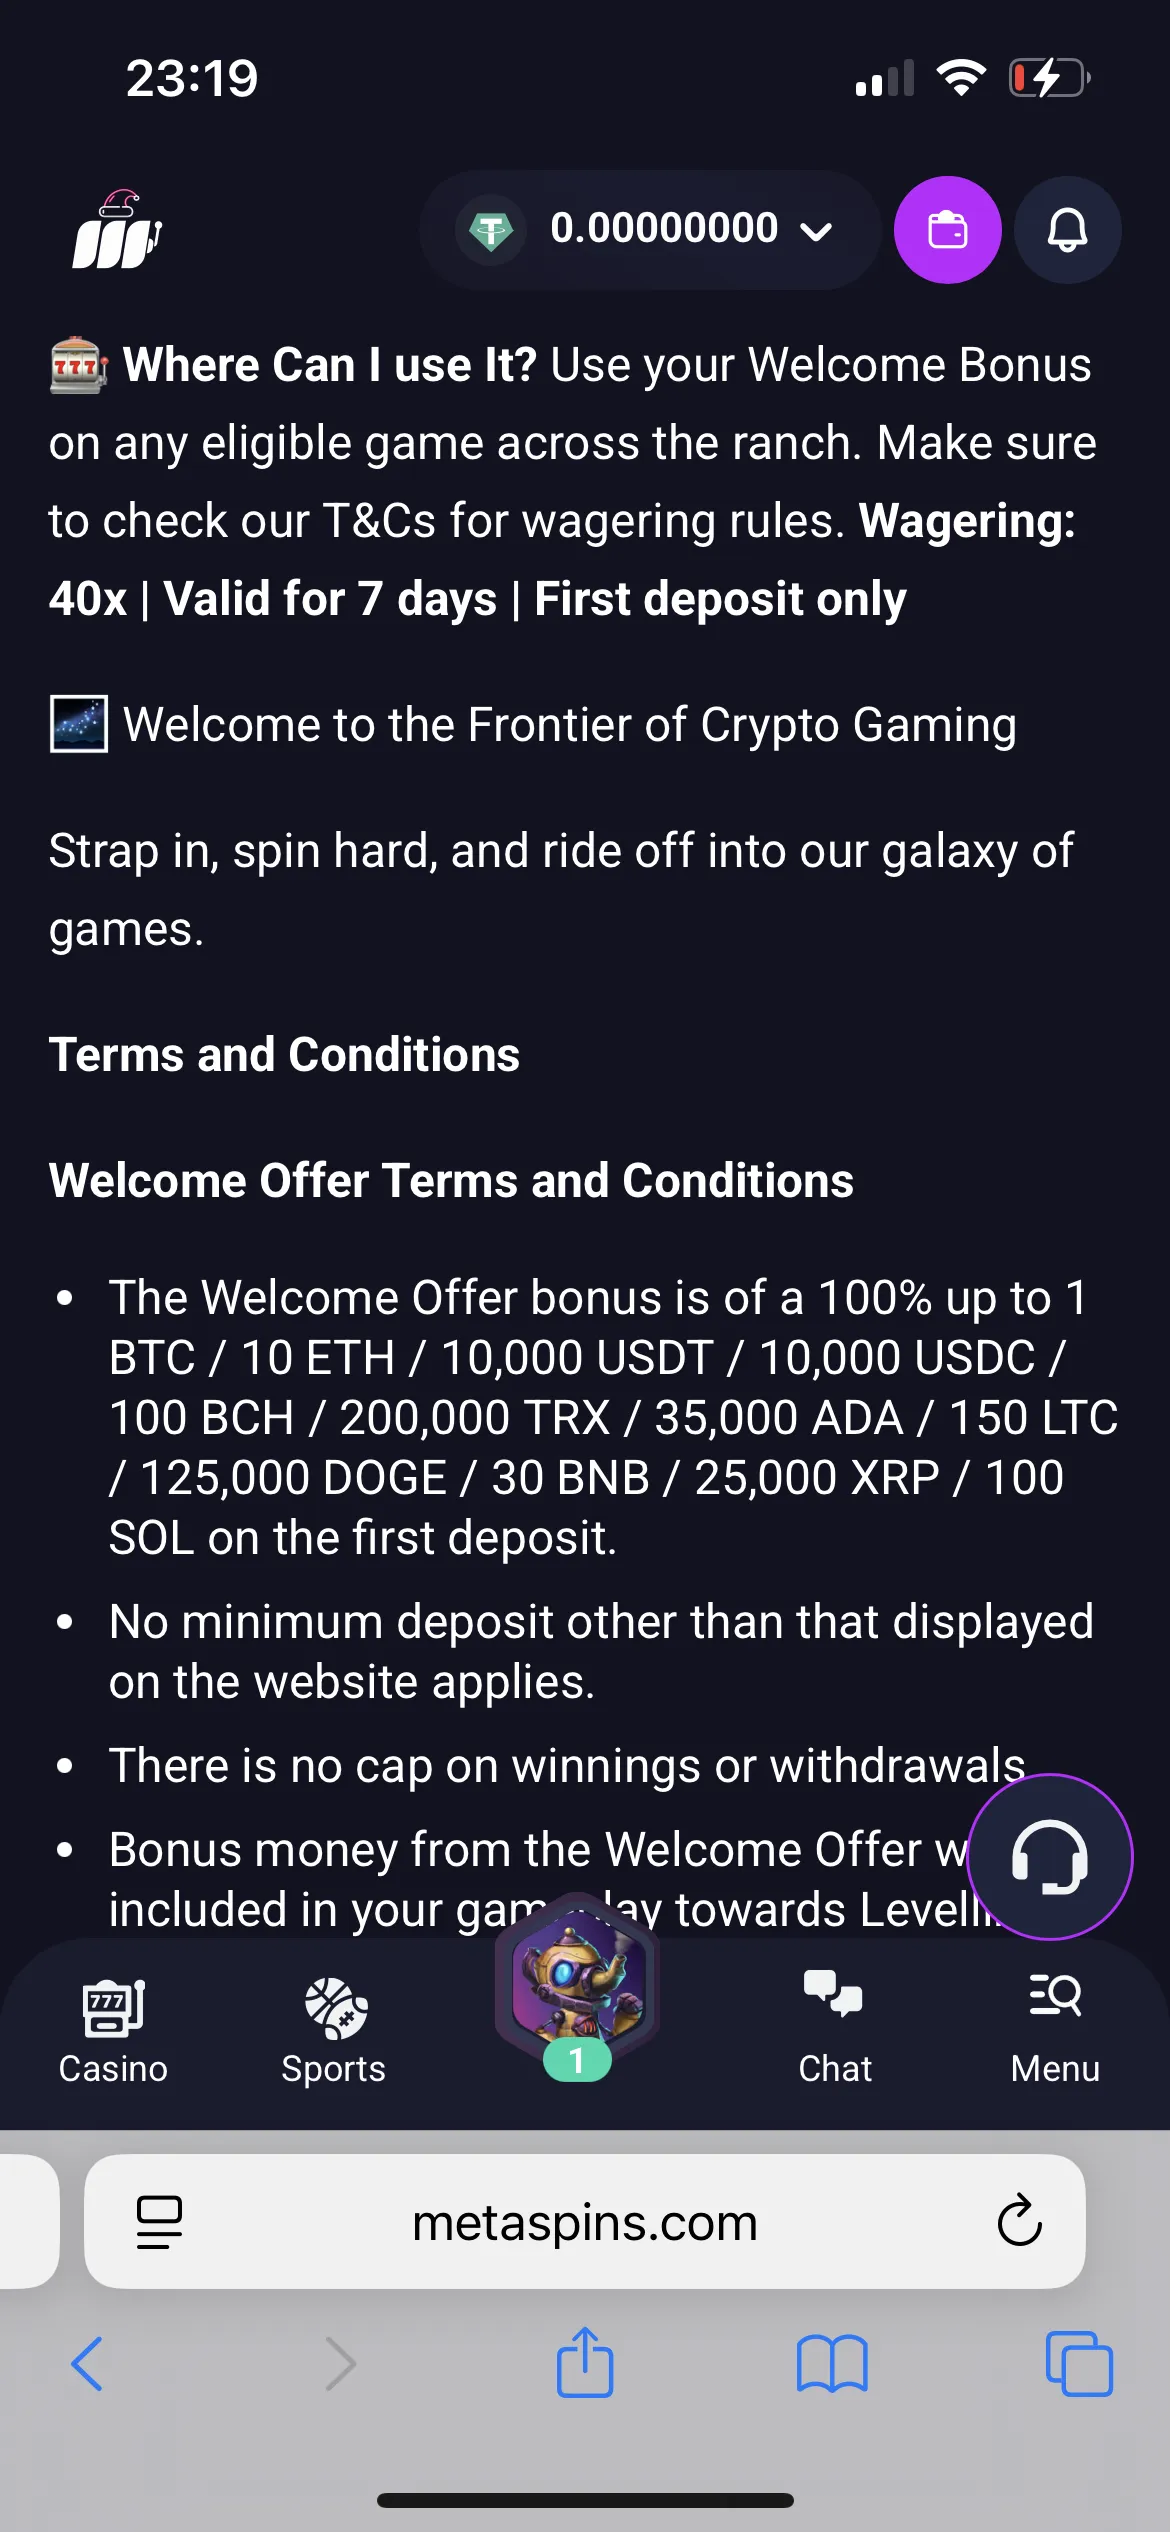Viewport: 1170px width, 2532px height.
Task: Tap the metaspins.com address bar
Action: (585, 2222)
